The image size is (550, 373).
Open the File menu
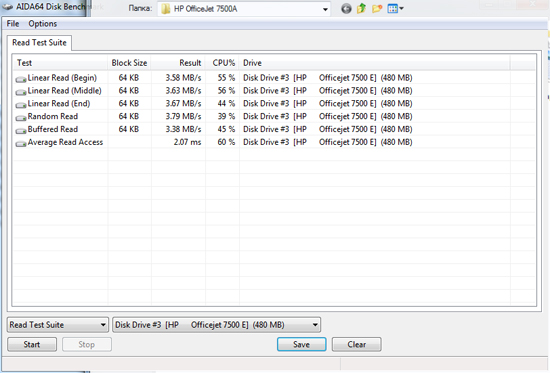point(13,24)
